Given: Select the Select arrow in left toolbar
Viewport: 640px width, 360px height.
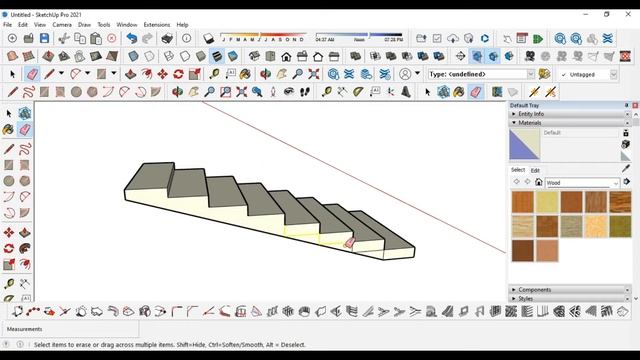Looking at the screenshot, I should 9,114.
